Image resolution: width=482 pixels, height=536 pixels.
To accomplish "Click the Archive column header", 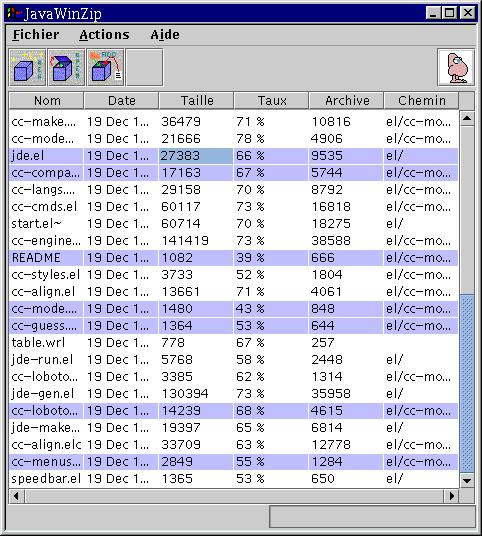I will [x=347, y=100].
